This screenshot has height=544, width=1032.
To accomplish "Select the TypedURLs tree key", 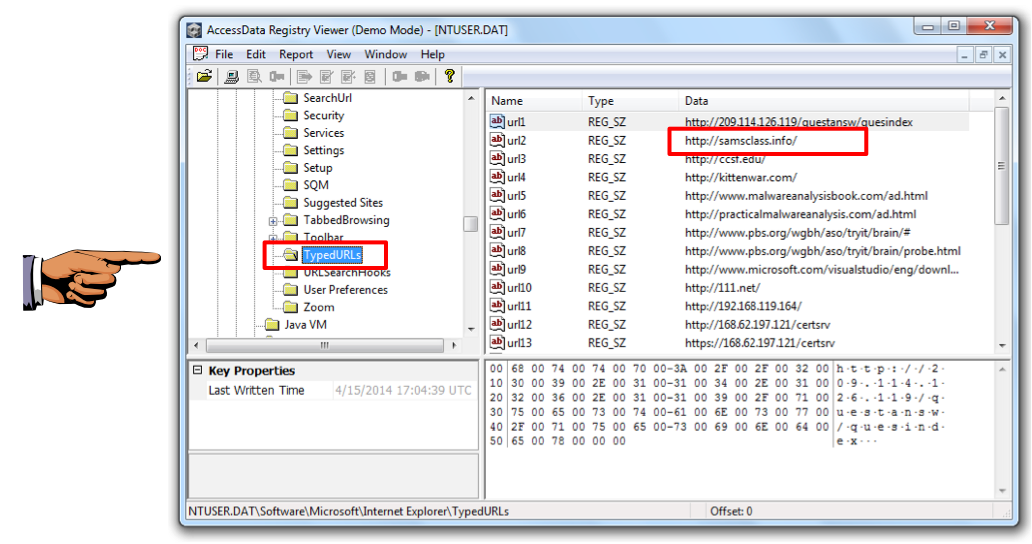I will (332, 255).
